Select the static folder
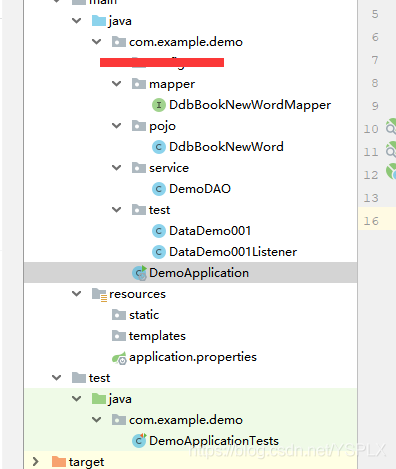The image size is (396, 469). click(x=144, y=315)
